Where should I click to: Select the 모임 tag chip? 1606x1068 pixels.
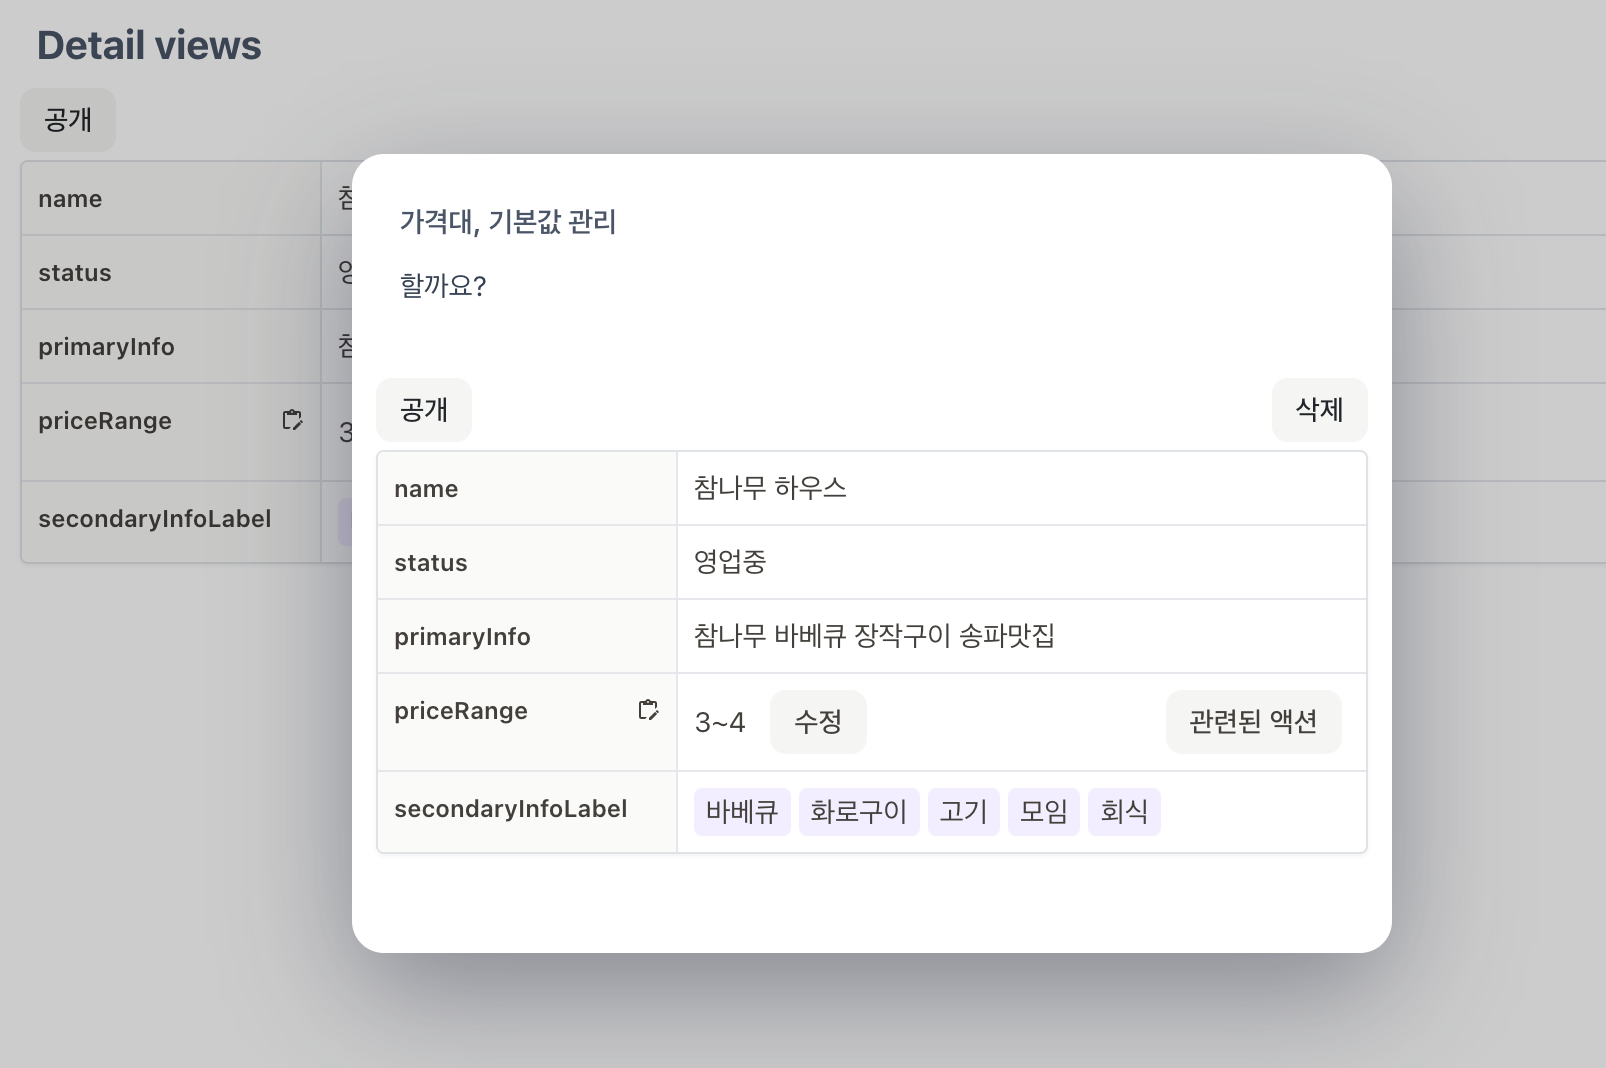pos(1043,812)
